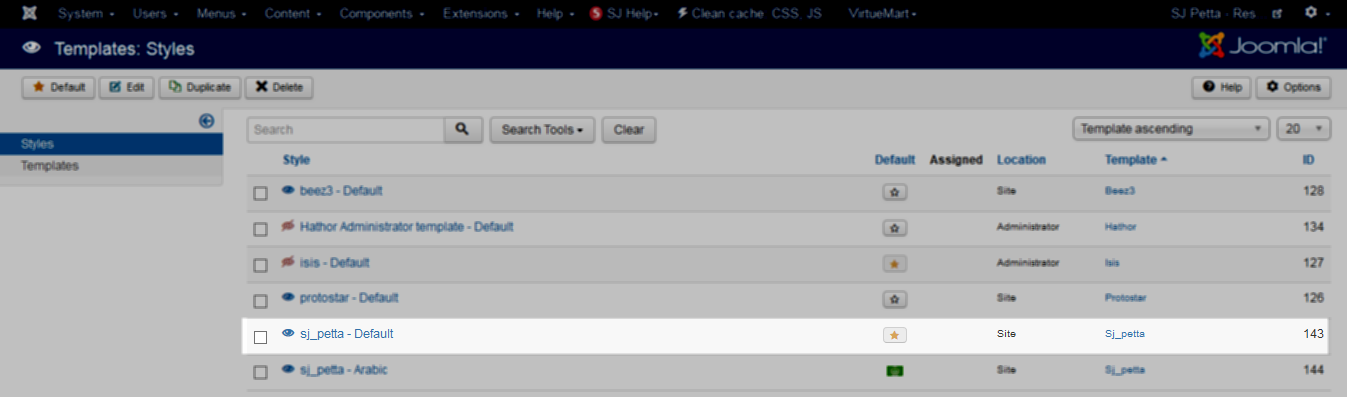Click the magnifier search button
The image size is (1347, 397).
(463, 130)
